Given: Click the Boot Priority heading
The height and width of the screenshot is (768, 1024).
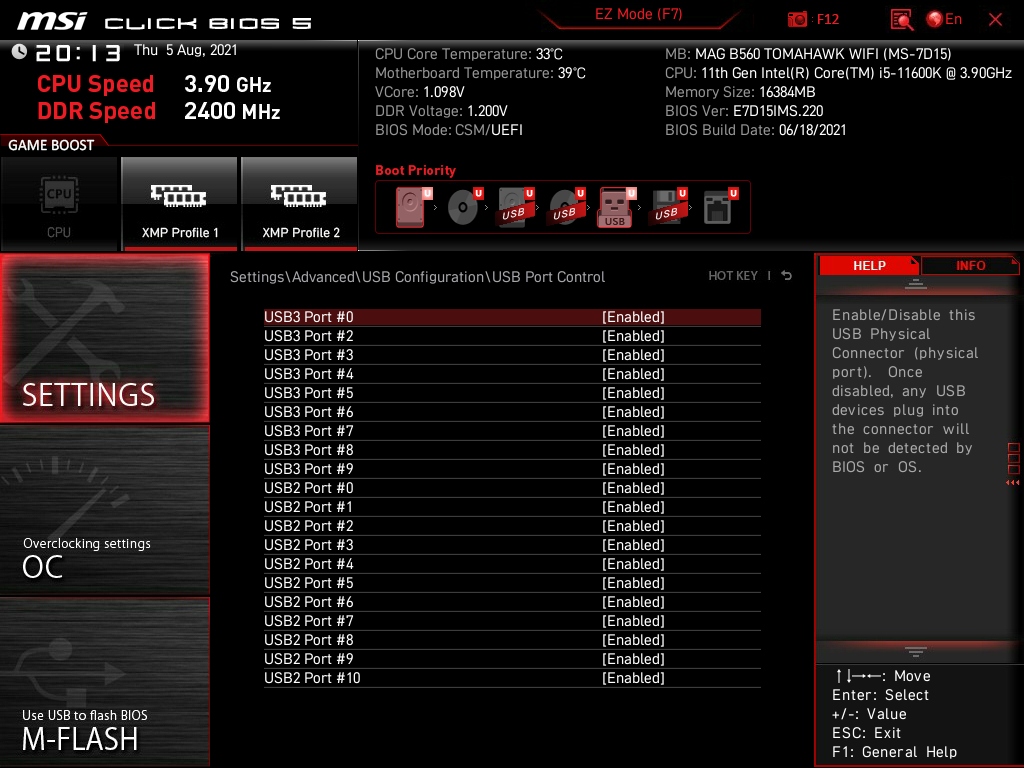Looking at the screenshot, I should pos(415,170).
